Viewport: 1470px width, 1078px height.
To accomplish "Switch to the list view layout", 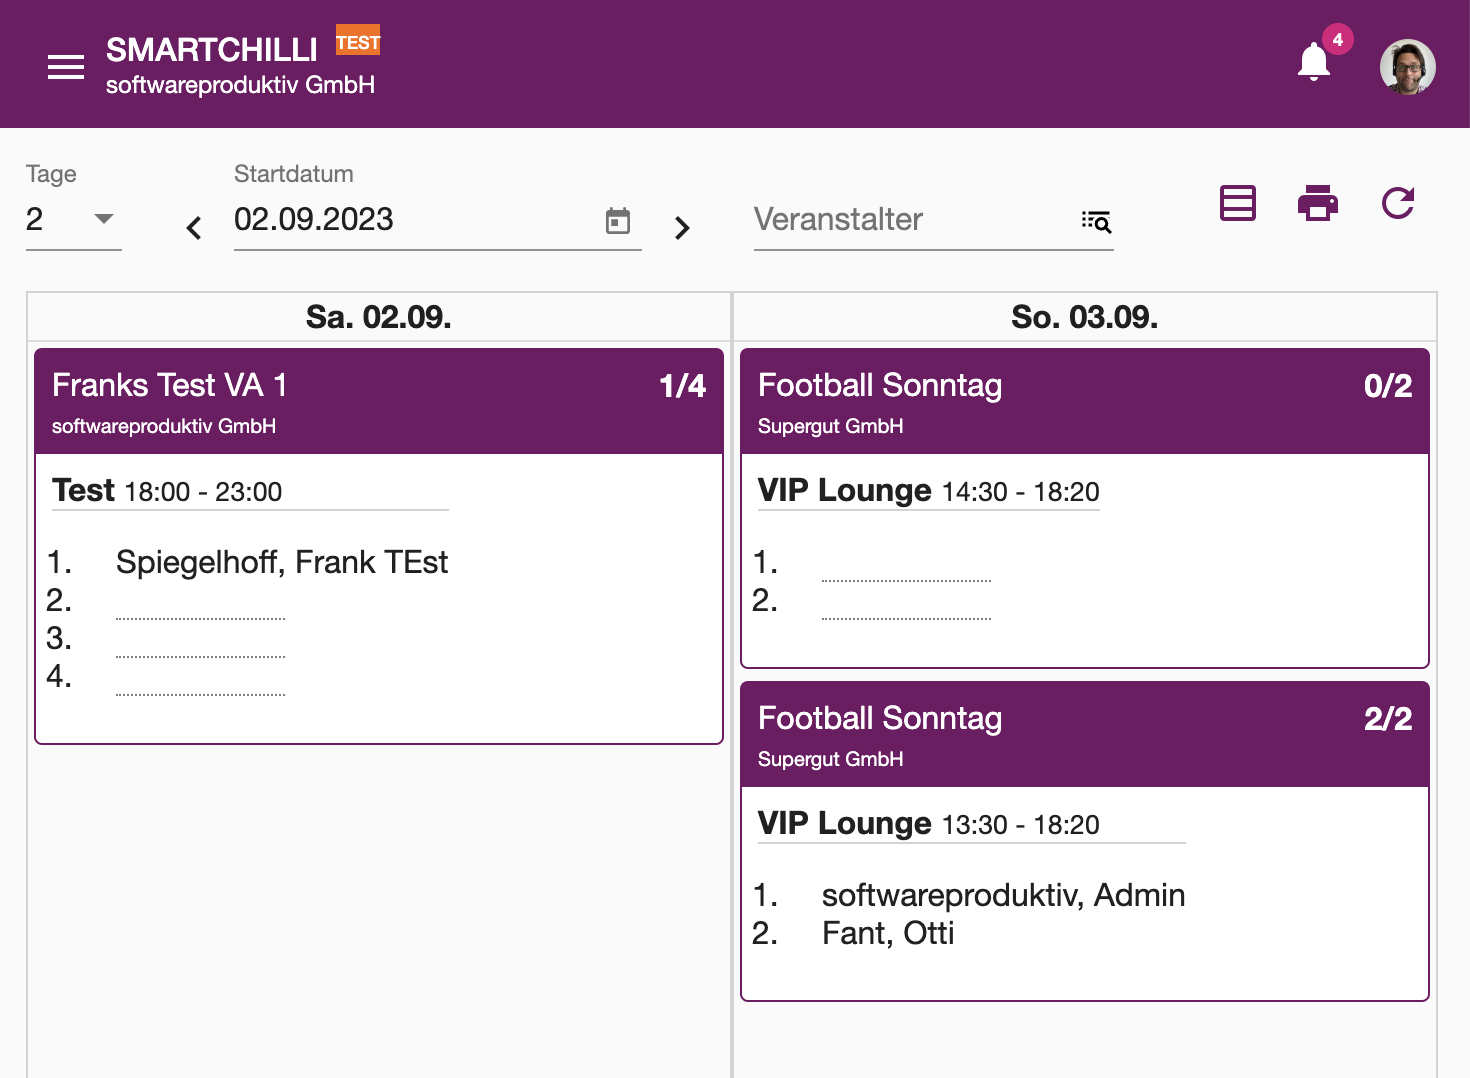I will pyautogui.click(x=1238, y=203).
